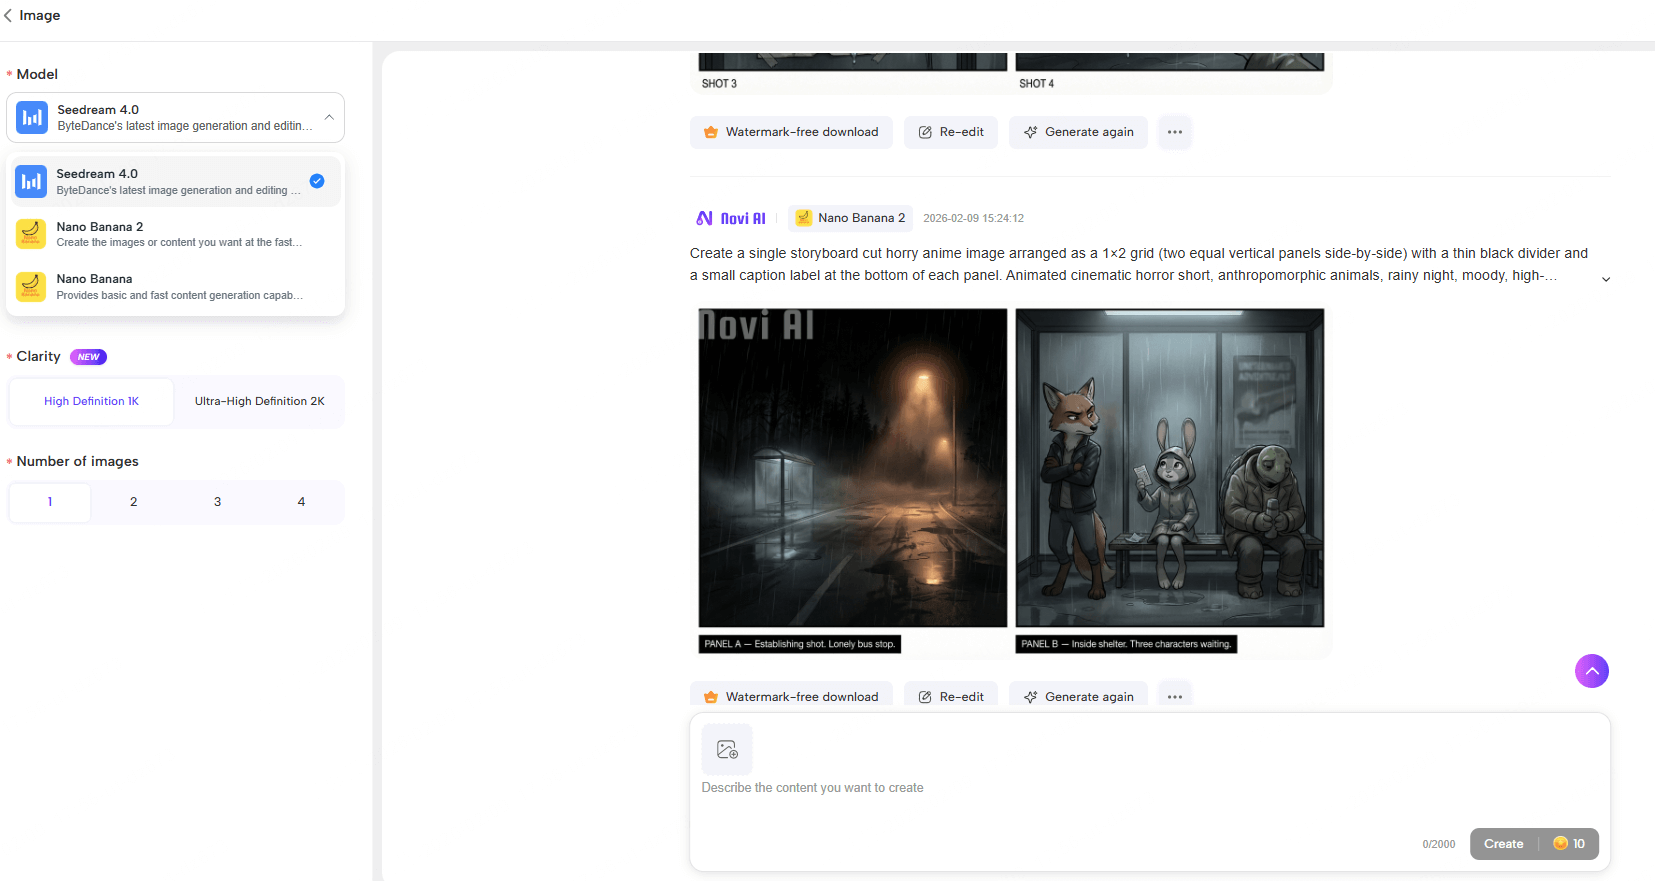This screenshot has height=881, width=1655.
Task: Open the three-dots menu below the SHOT 3 image
Action: tap(1174, 132)
